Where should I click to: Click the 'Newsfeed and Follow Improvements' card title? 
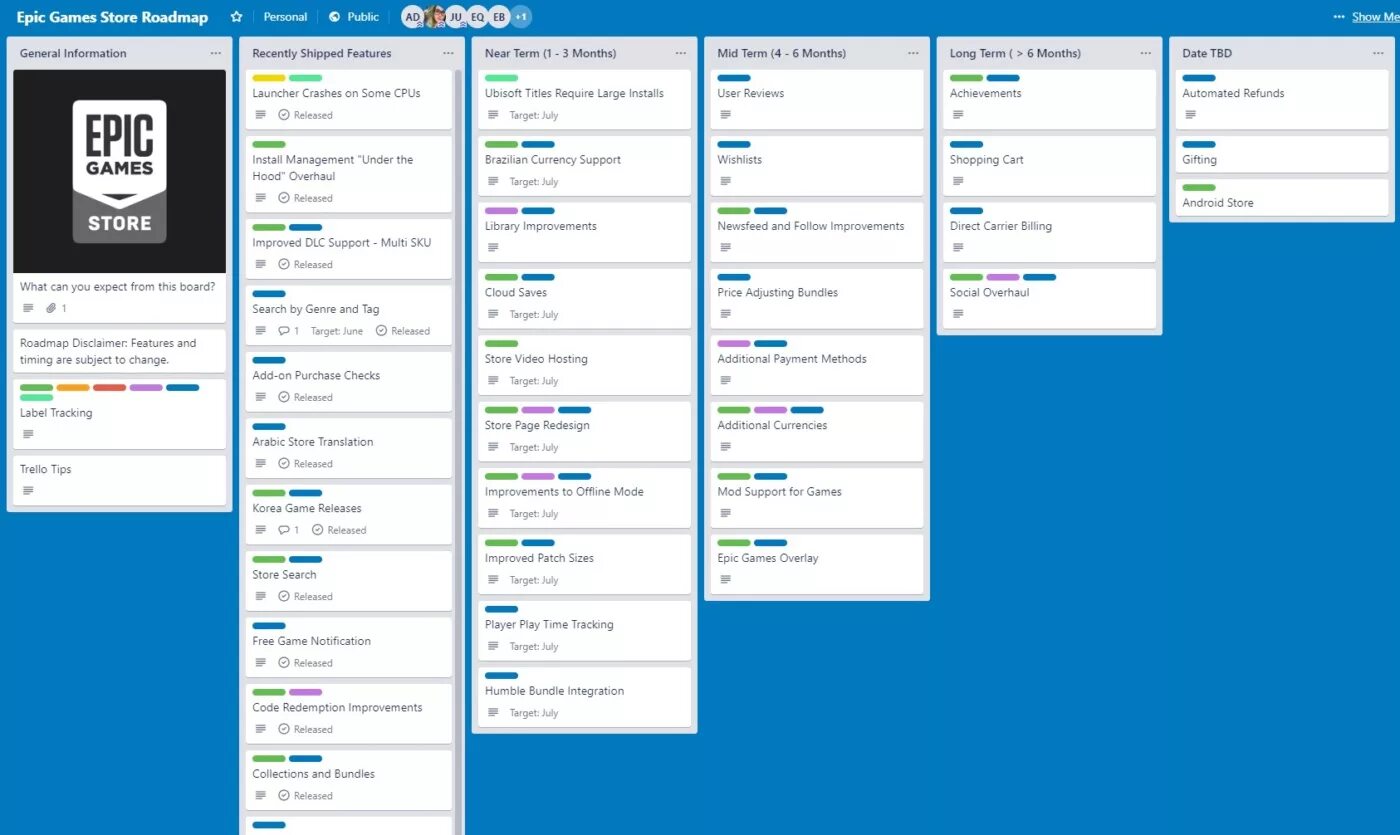(x=811, y=226)
